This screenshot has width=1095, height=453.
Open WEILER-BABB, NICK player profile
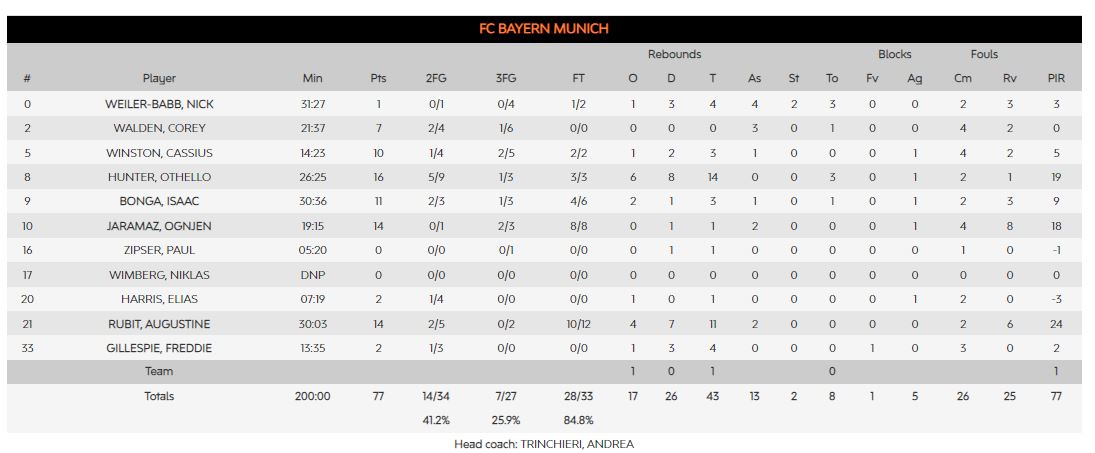point(159,104)
